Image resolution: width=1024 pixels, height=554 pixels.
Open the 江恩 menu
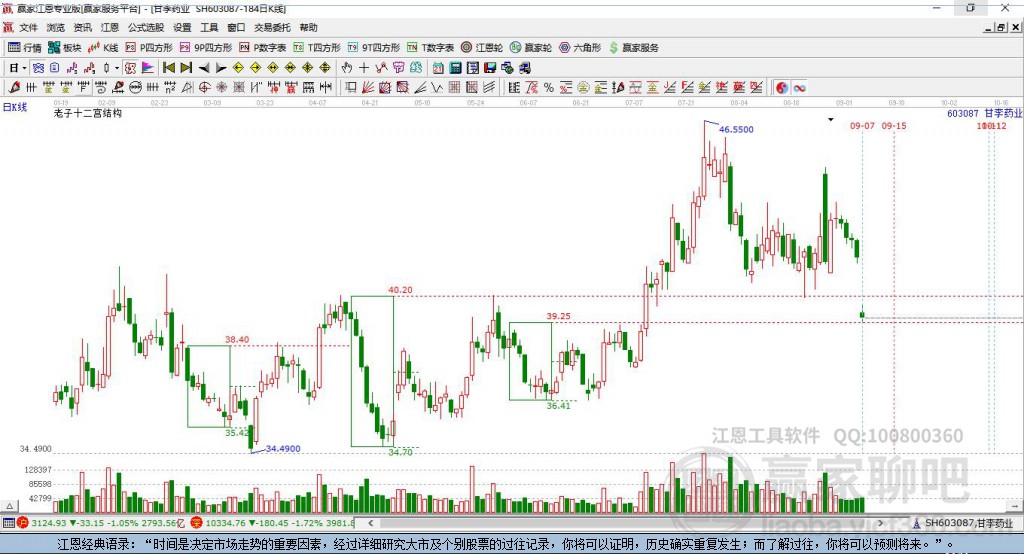pos(110,27)
